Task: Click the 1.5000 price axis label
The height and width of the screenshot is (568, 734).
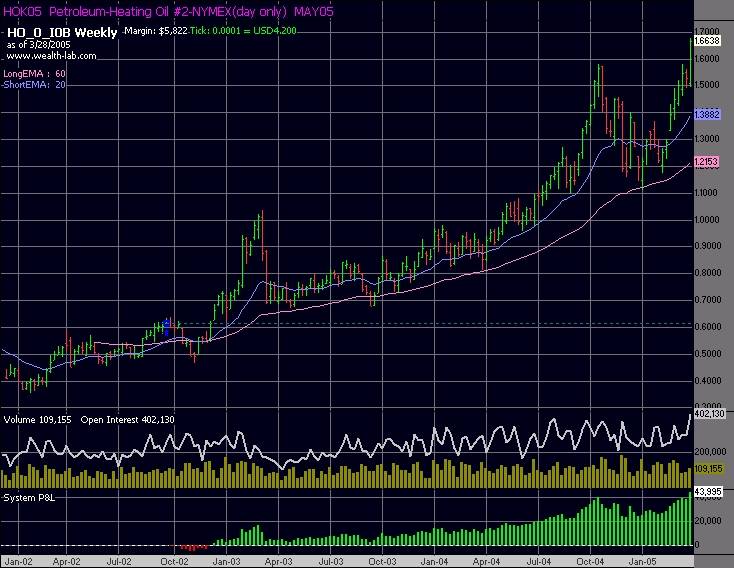Action: pyautogui.click(x=707, y=85)
